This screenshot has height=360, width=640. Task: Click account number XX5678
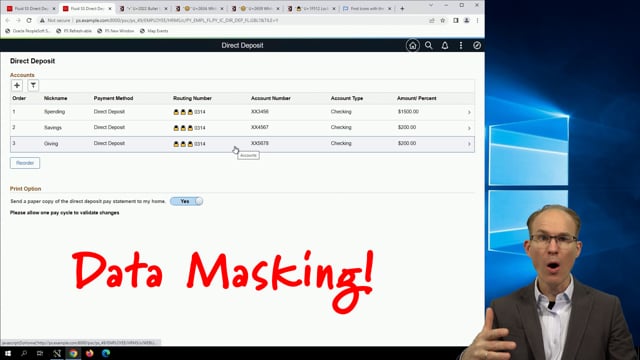[260, 143]
